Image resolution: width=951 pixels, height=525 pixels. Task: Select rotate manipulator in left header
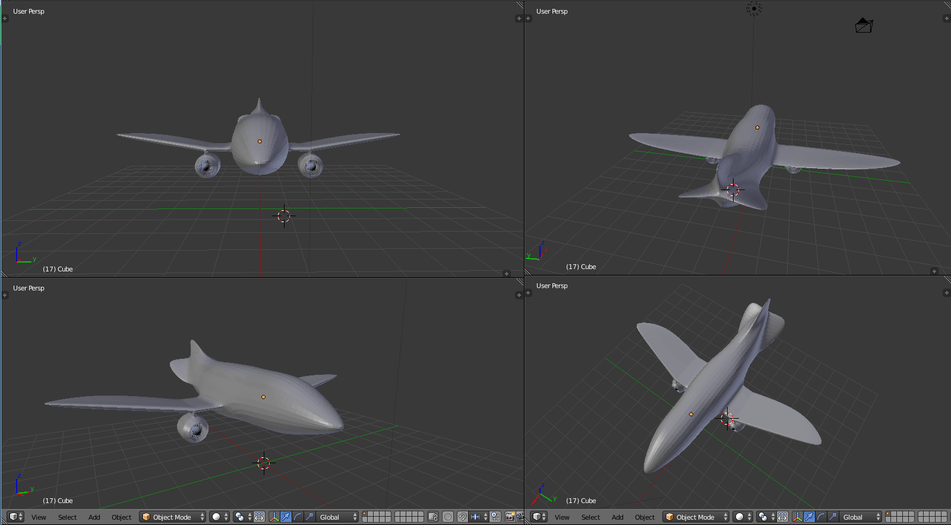(298, 517)
